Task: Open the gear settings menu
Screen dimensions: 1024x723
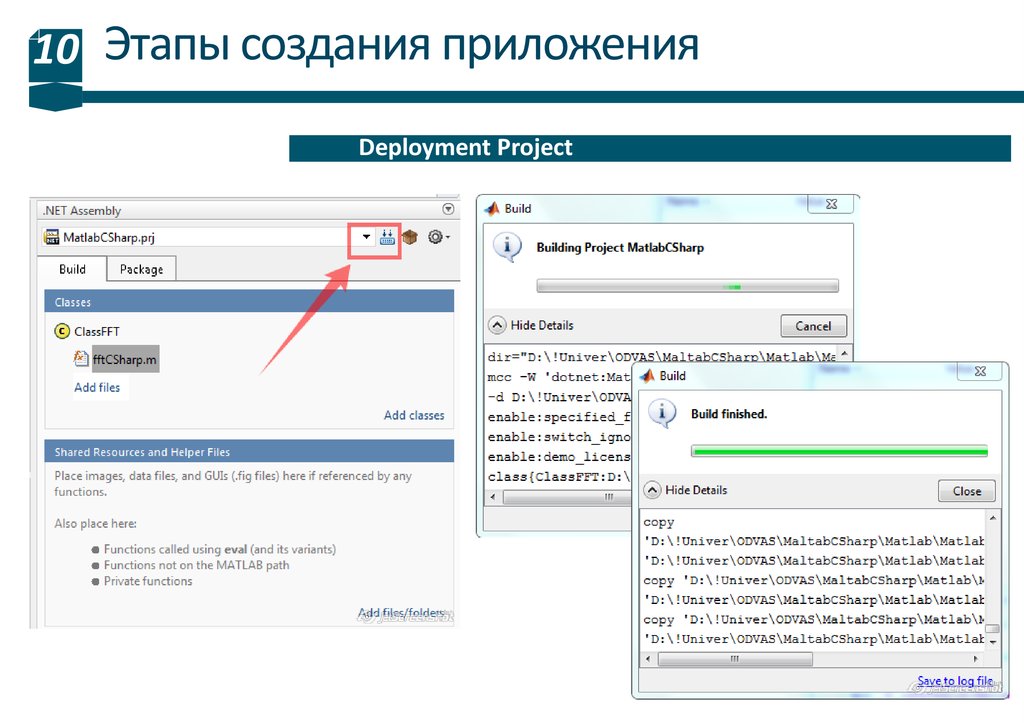Action: coord(437,238)
